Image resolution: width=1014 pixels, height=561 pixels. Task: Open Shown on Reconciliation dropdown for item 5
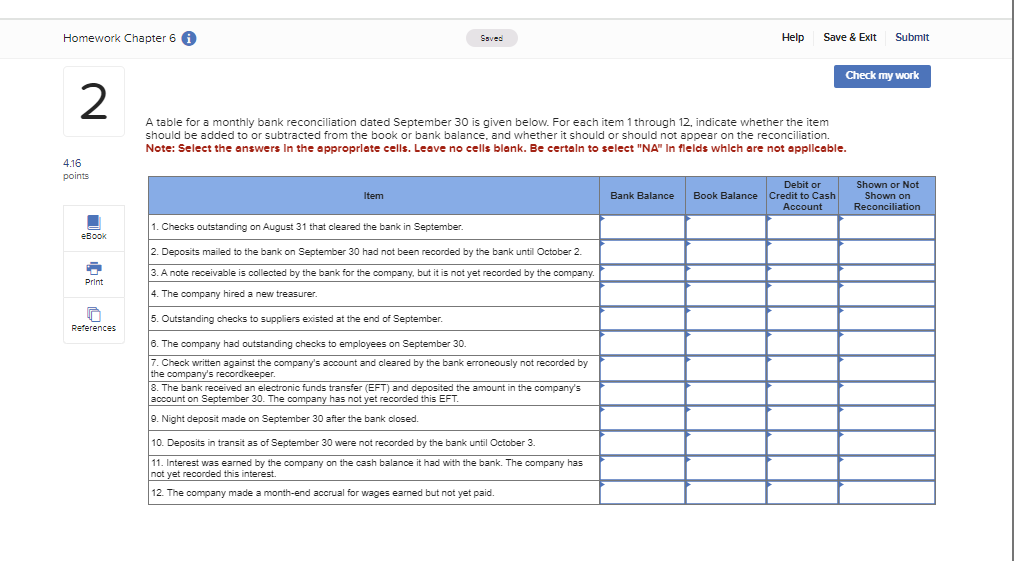tap(887, 319)
